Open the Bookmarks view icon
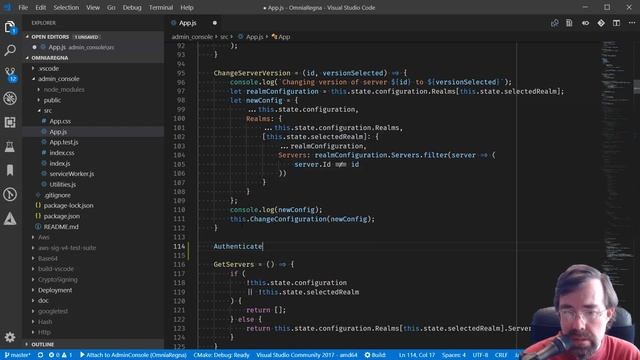640x360 pixels. pyautogui.click(x=10, y=170)
